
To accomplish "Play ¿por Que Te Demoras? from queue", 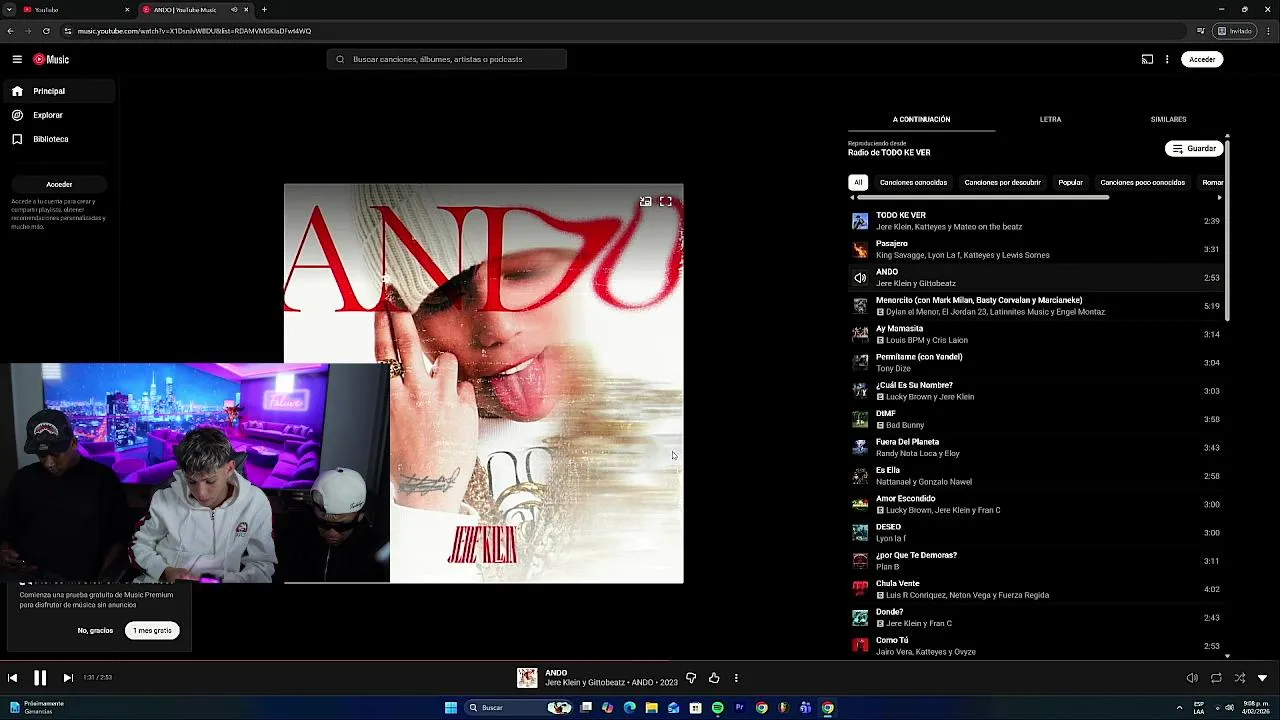I will tap(1036, 561).
